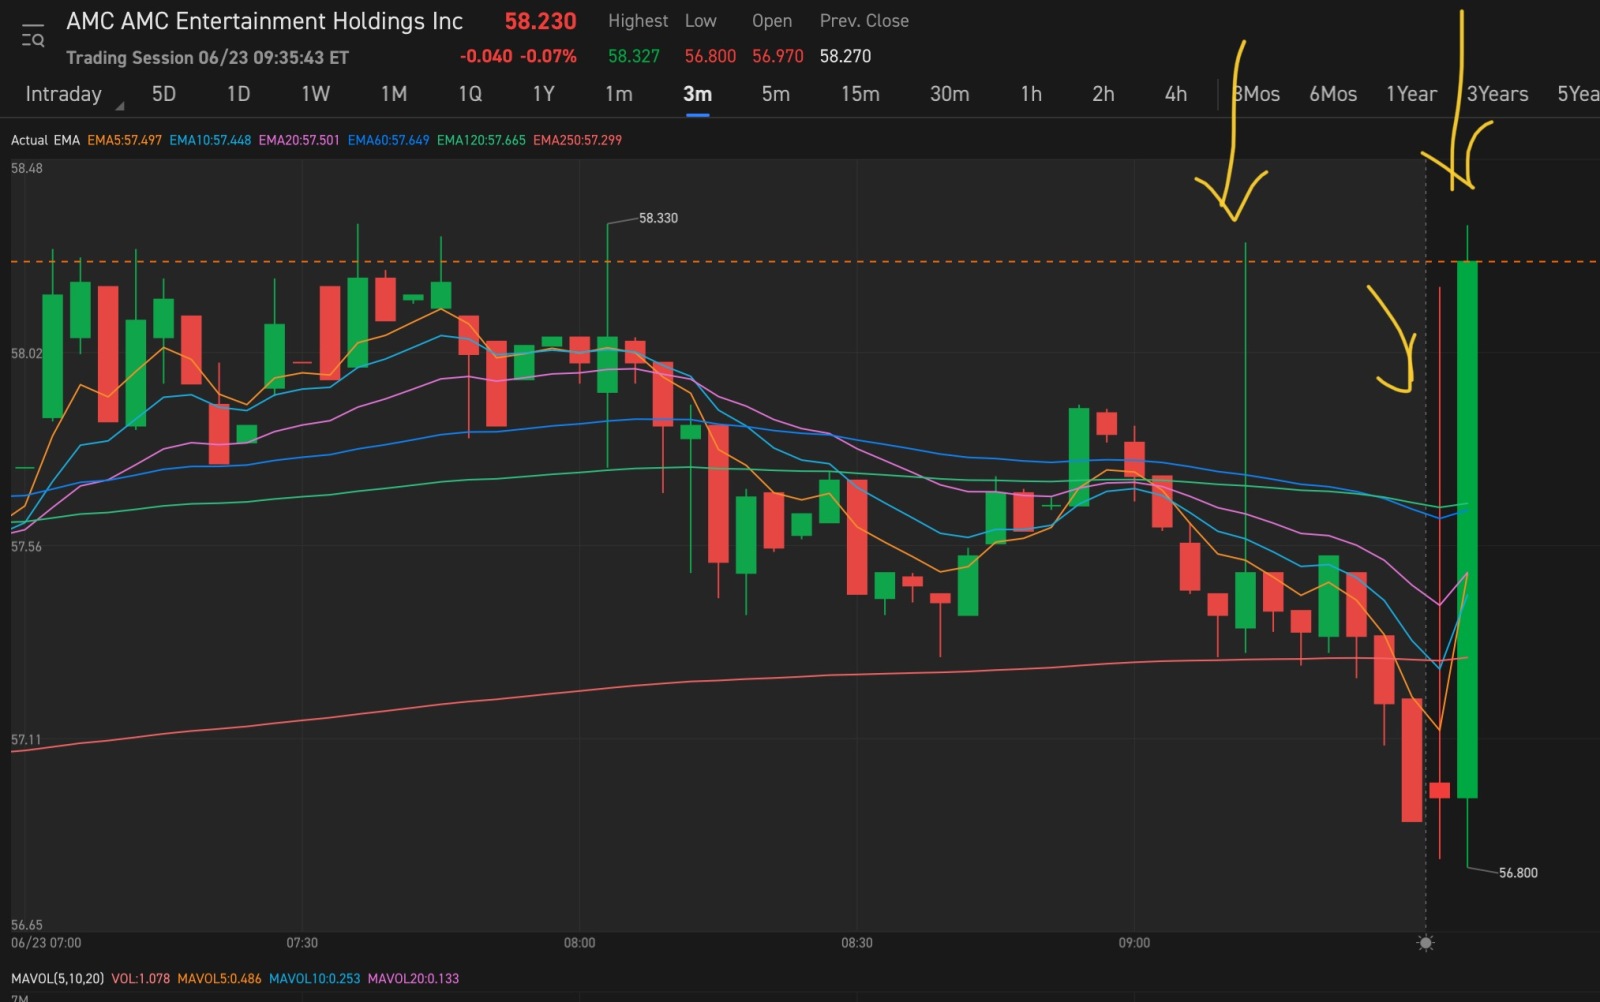This screenshot has width=1600, height=1002.
Task: Expand the Intraday dropdown triangle
Action: pyautogui.click(x=120, y=105)
